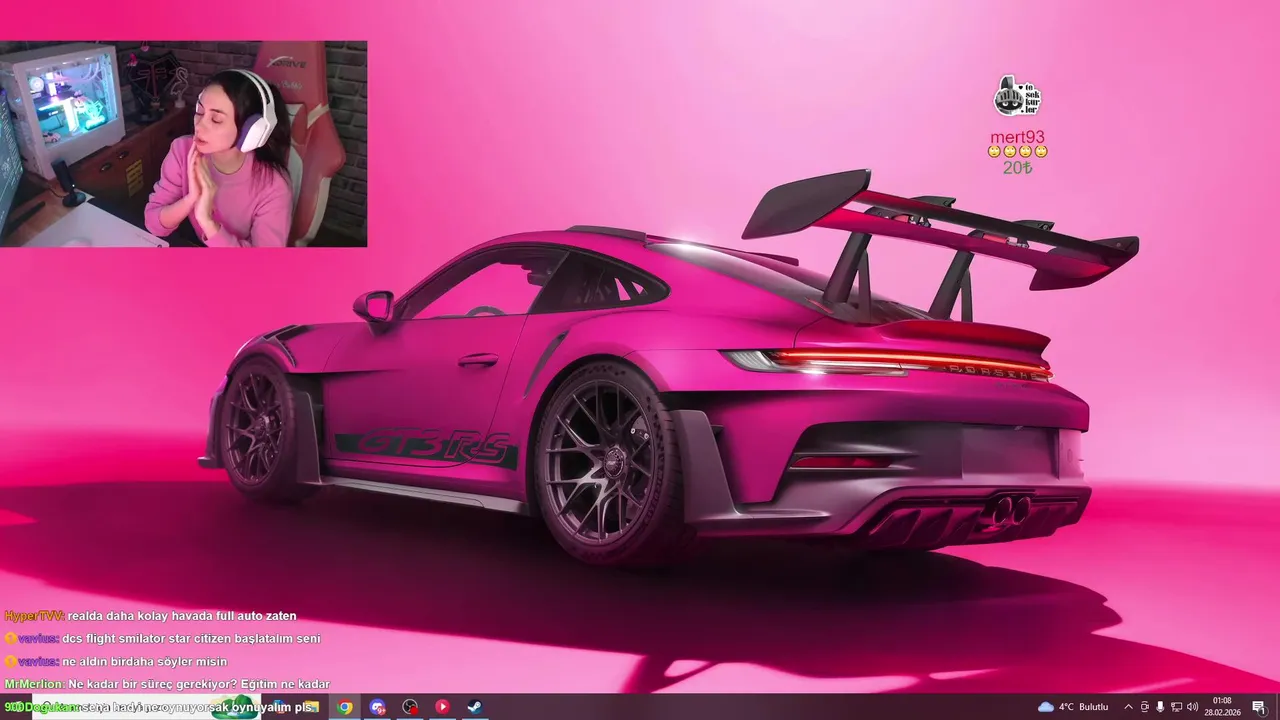The height and width of the screenshot is (720, 1280).
Task: Open network settings tray icon
Action: click(x=1176, y=707)
